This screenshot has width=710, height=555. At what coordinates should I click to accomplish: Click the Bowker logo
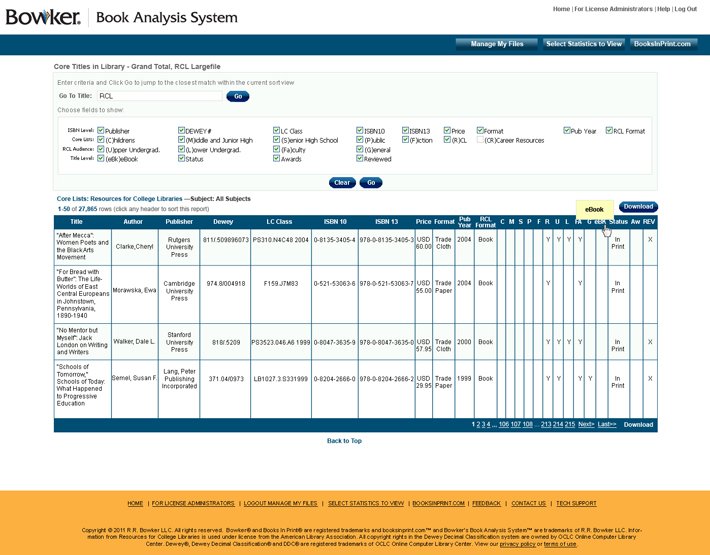[43, 17]
